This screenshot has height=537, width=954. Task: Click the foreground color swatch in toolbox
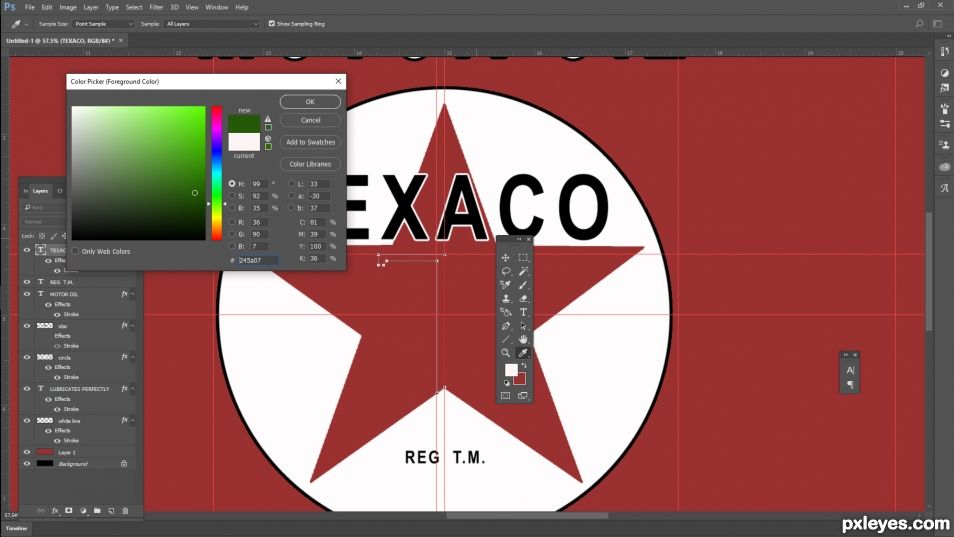tap(511, 370)
